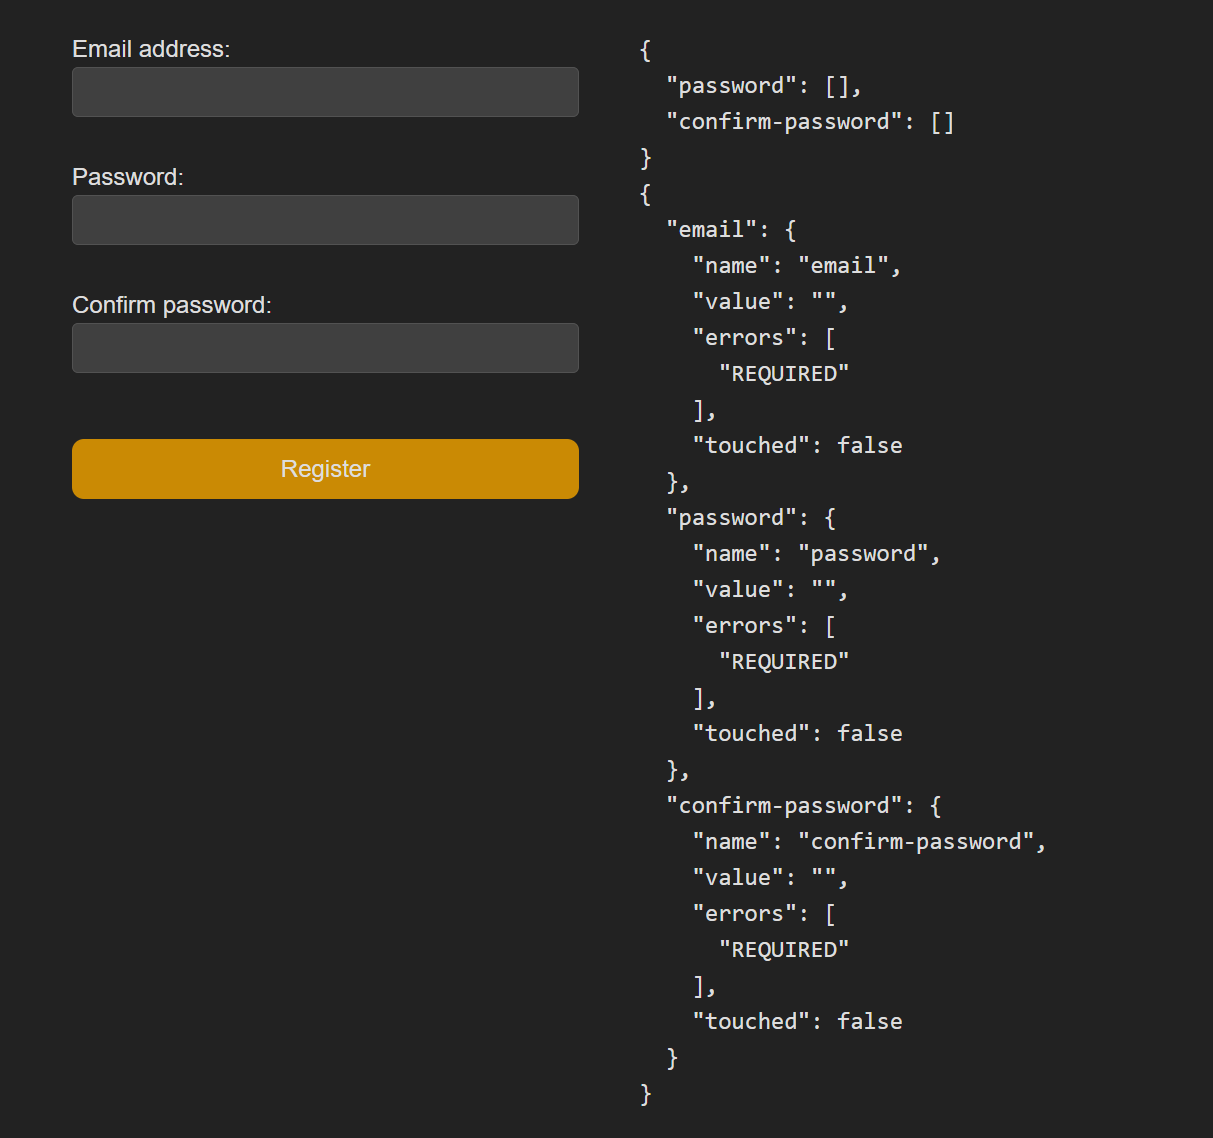
Task: Click "touched": false in the email object
Action: point(797,446)
